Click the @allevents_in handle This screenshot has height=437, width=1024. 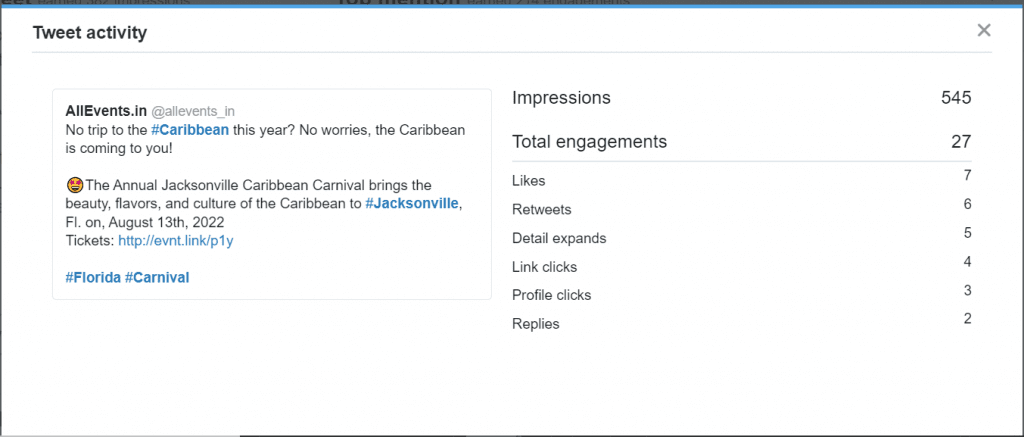pos(193,110)
